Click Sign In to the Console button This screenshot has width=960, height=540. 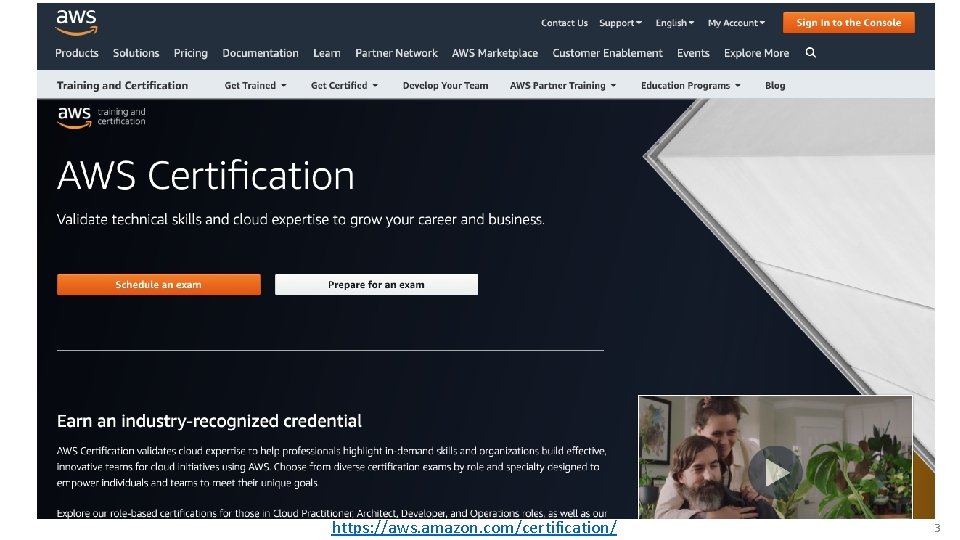point(849,23)
